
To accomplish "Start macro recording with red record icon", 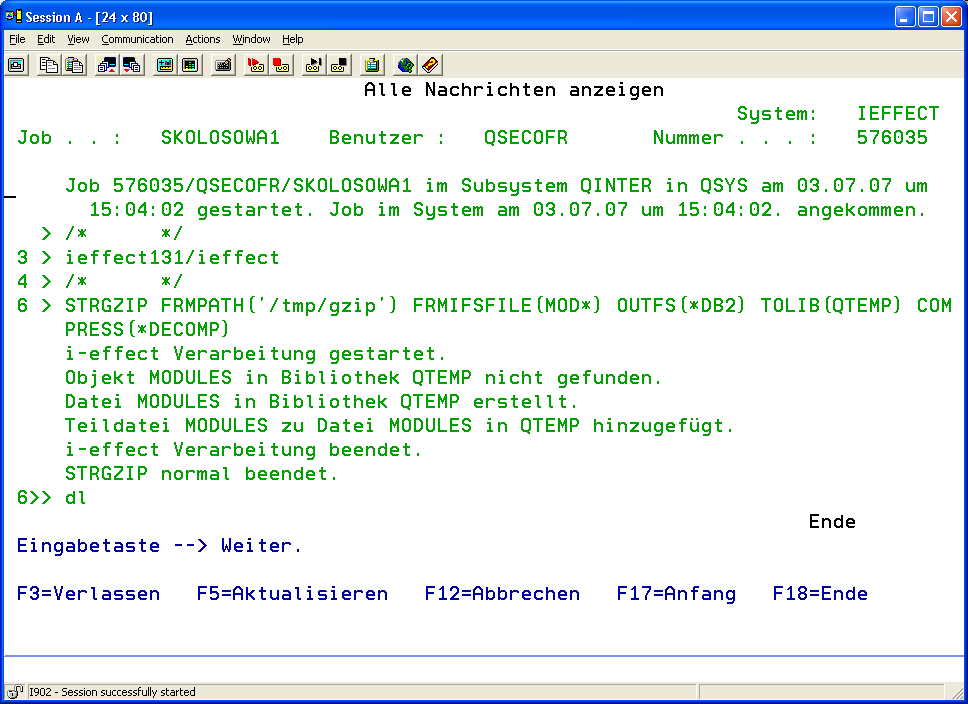I will (x=256, y=65).
